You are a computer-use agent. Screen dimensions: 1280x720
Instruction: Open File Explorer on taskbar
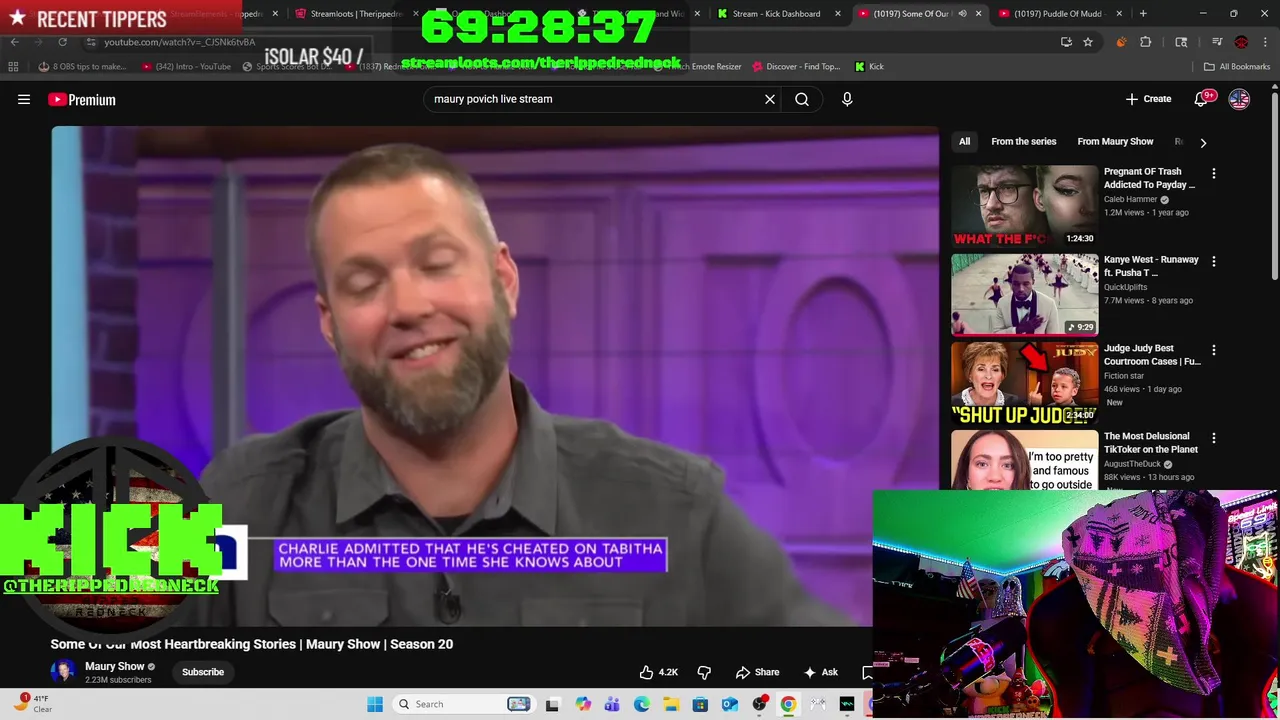click(671, 704)
